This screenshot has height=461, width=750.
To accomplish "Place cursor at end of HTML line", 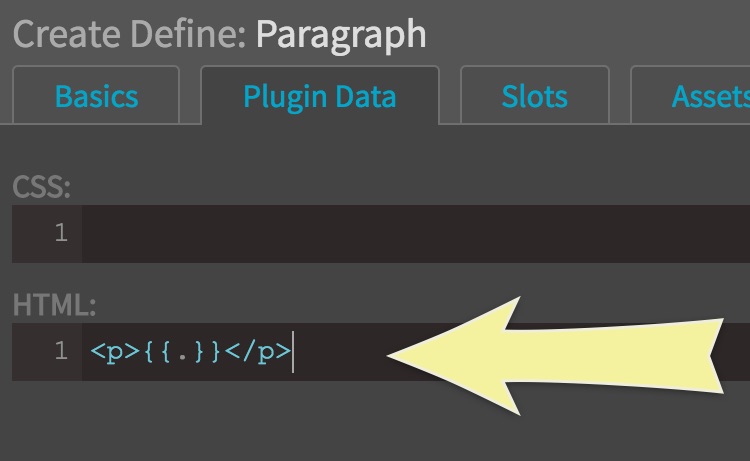I will pos(293,352).
